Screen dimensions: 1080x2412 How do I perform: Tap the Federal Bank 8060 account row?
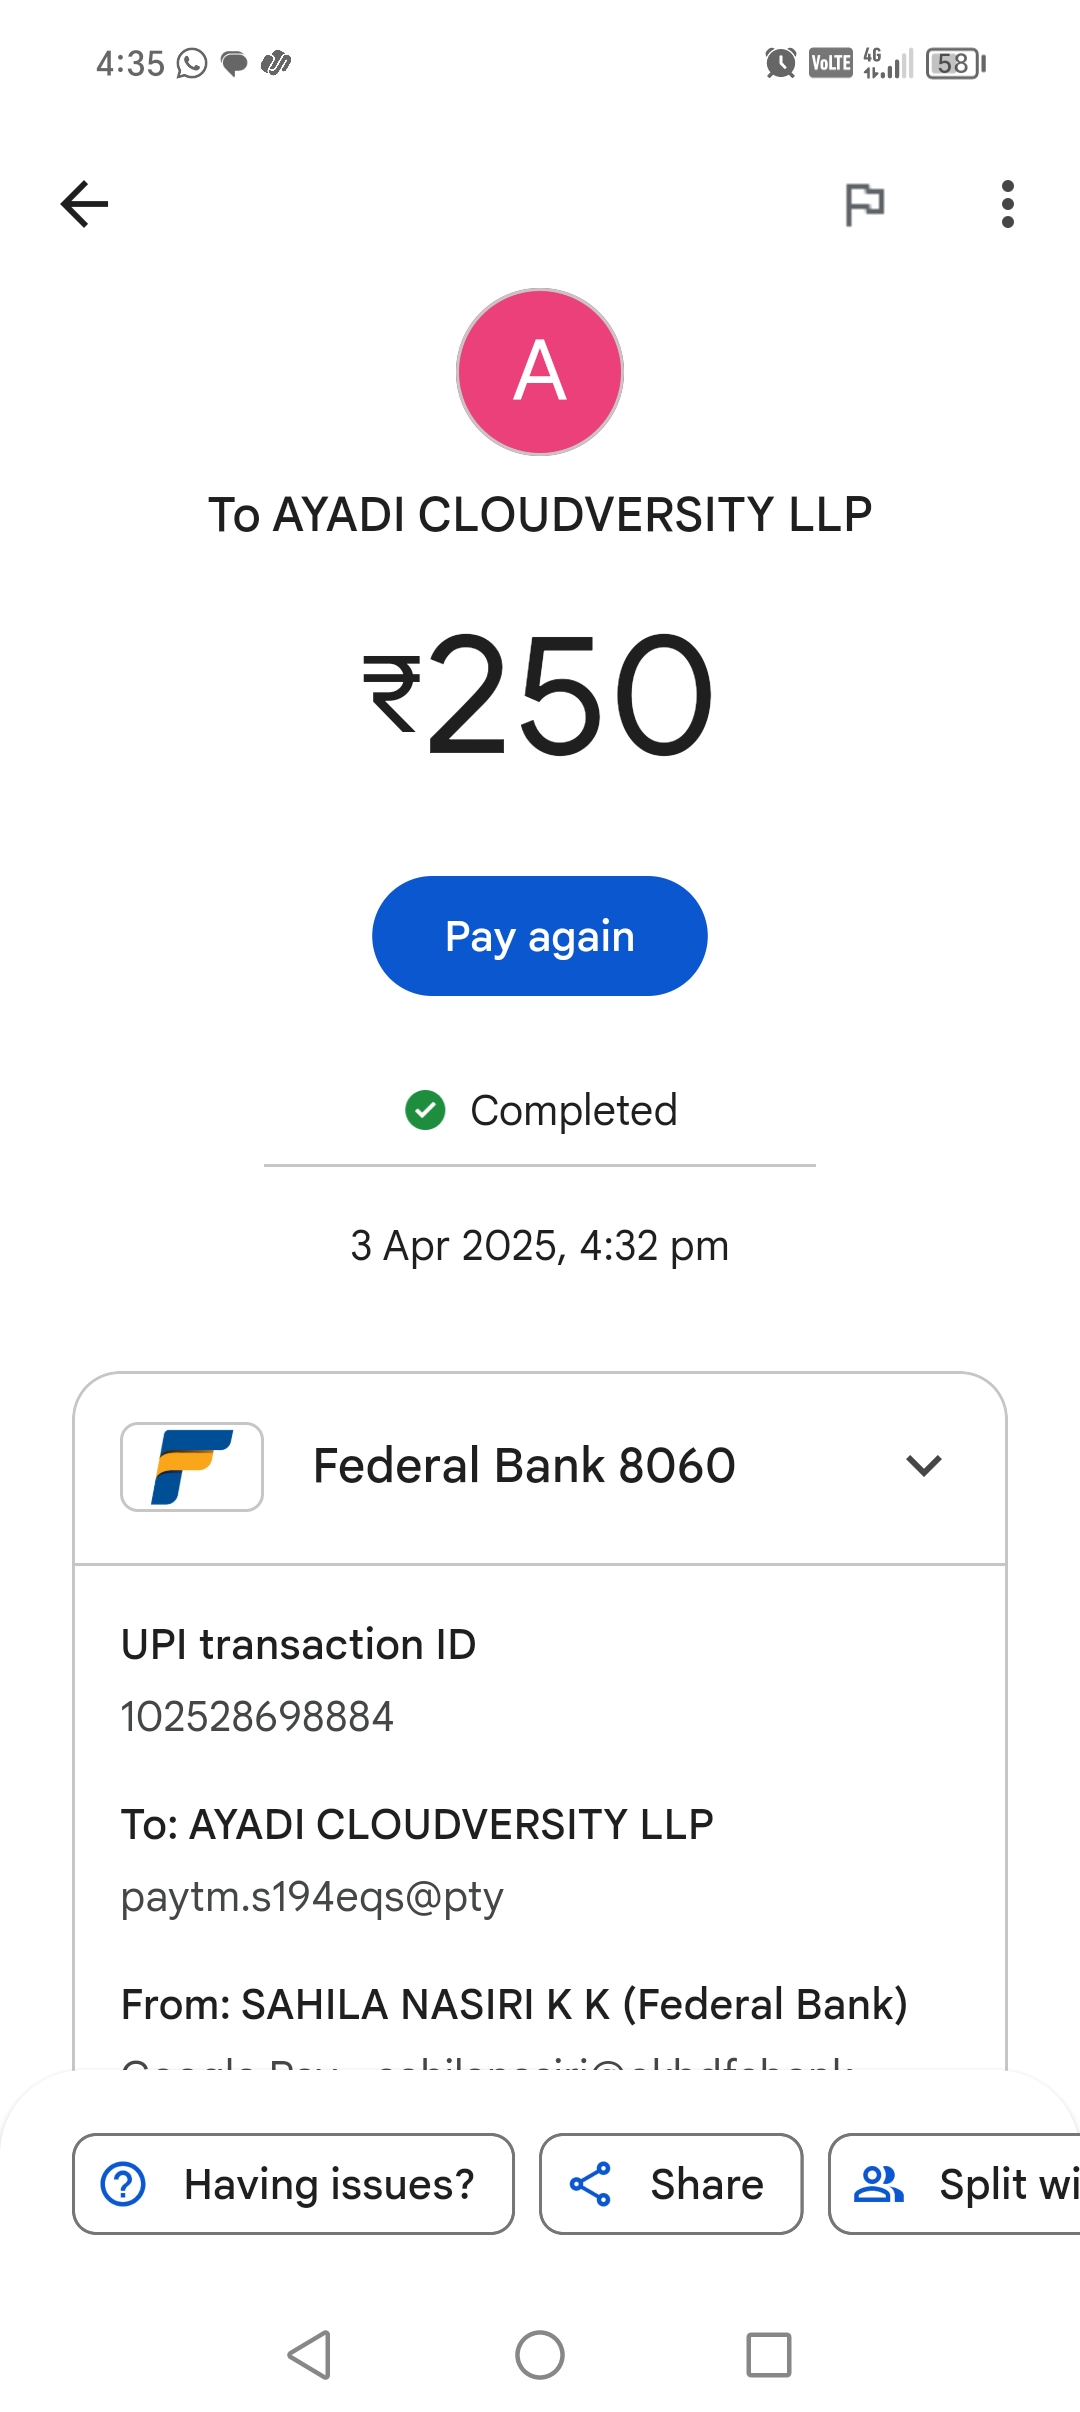pos(524,1466)
